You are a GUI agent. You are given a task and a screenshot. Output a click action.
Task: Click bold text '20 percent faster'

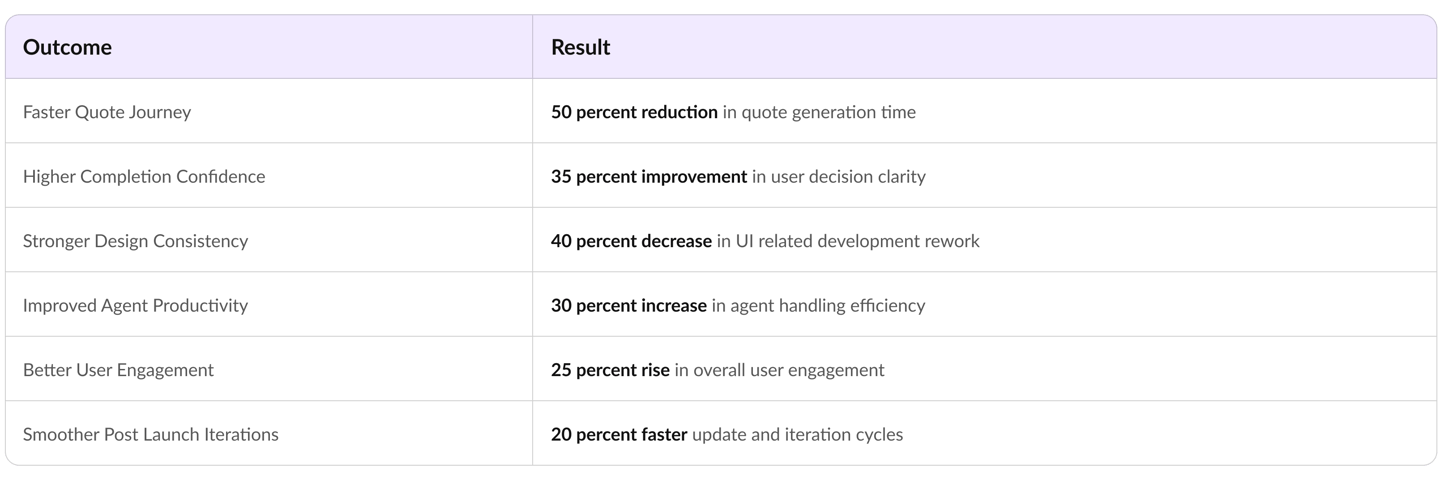click(x=619, y=435)
